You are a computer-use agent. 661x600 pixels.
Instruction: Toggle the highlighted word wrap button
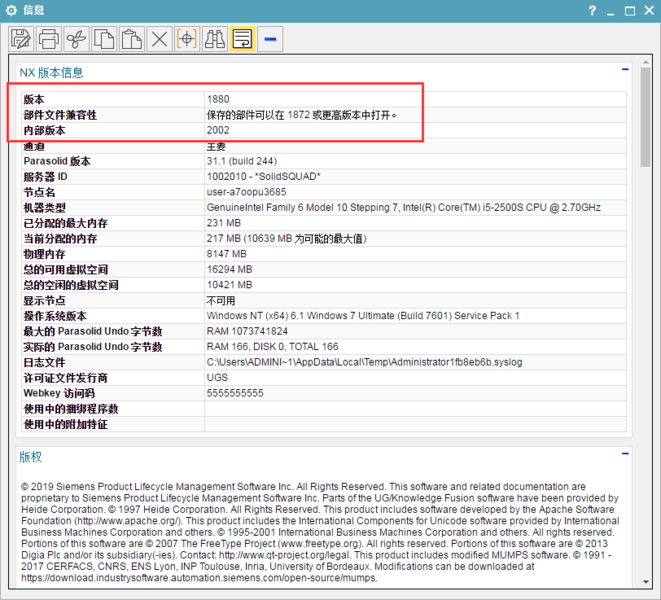(242, 39)
